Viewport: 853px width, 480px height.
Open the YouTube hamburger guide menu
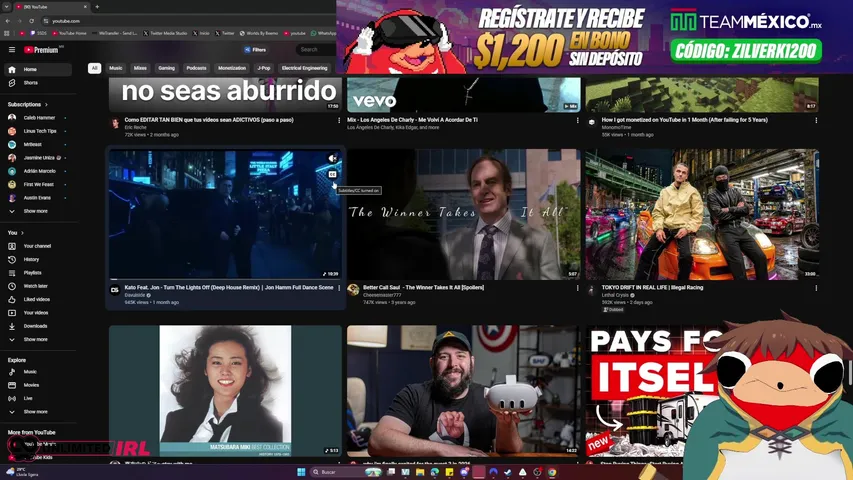(12, 50)
